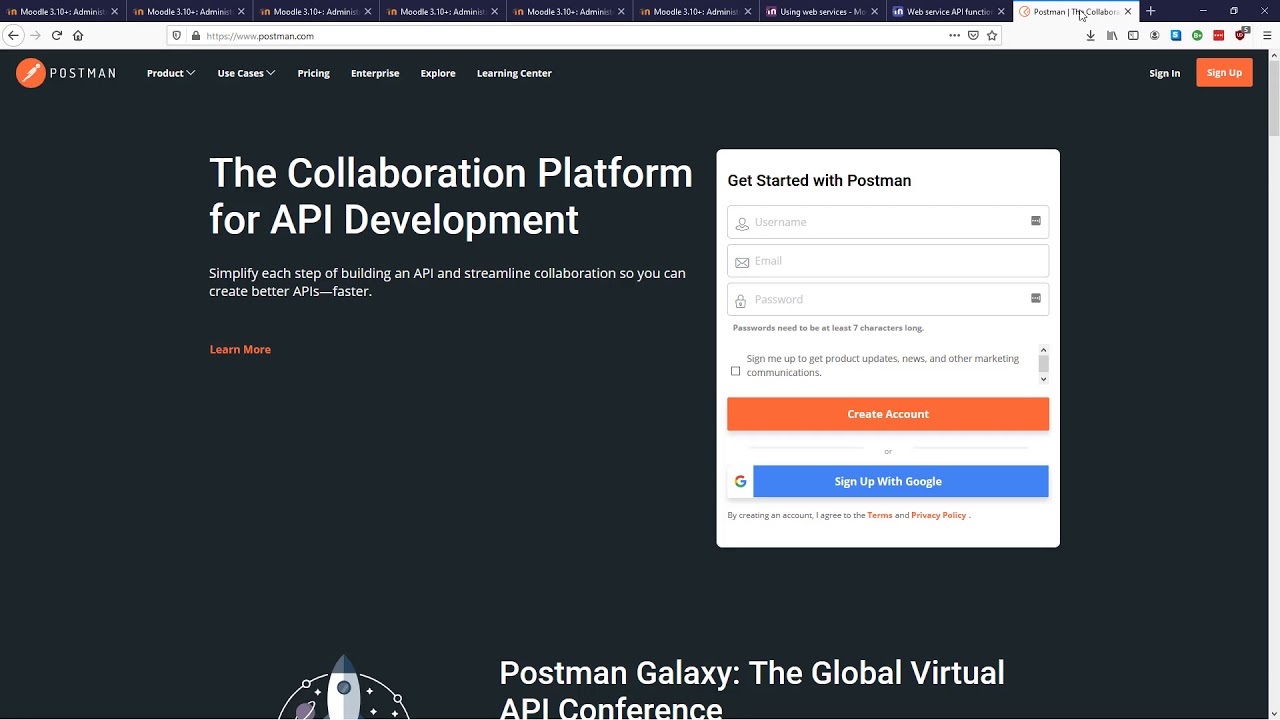Select the Postman browser tab

pos(1075,12)
